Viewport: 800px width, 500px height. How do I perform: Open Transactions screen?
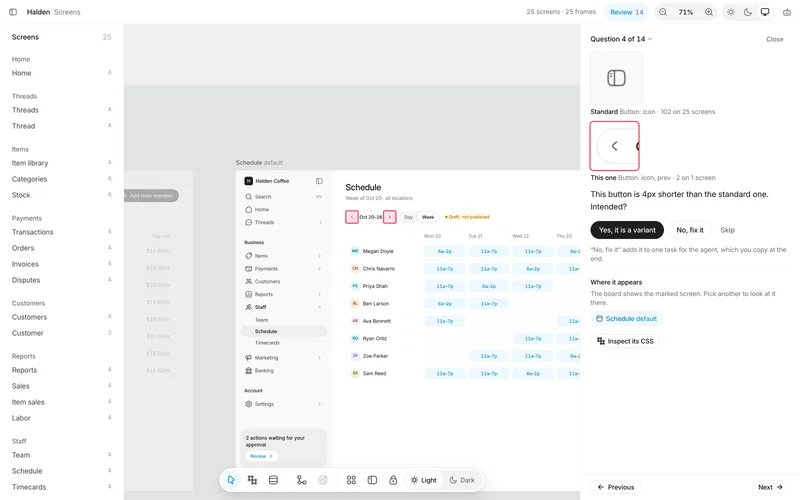click(x=61, y=232)
